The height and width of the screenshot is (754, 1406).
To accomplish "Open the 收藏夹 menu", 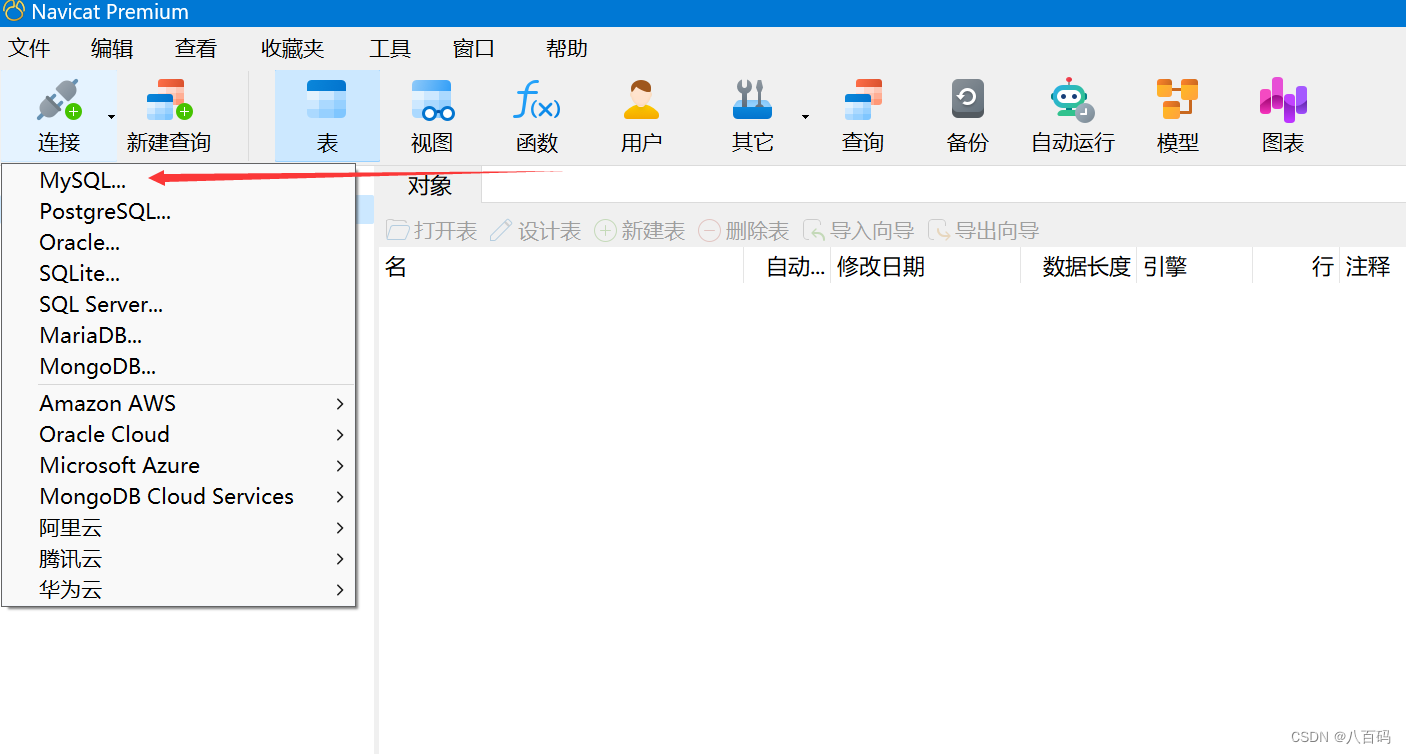I will (292, 48).
